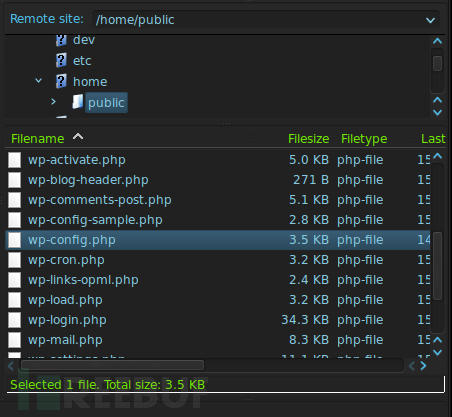The image size is (452, 417).
Task: Collapse the home directory tree node
Action: point(39,81)
